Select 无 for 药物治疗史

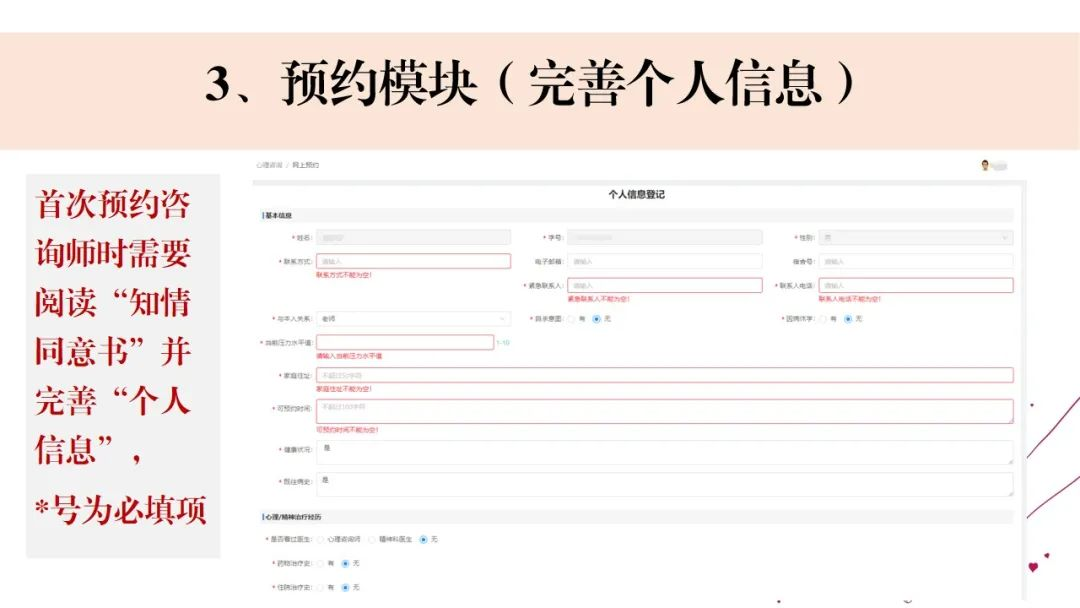(x=346, y=563)
